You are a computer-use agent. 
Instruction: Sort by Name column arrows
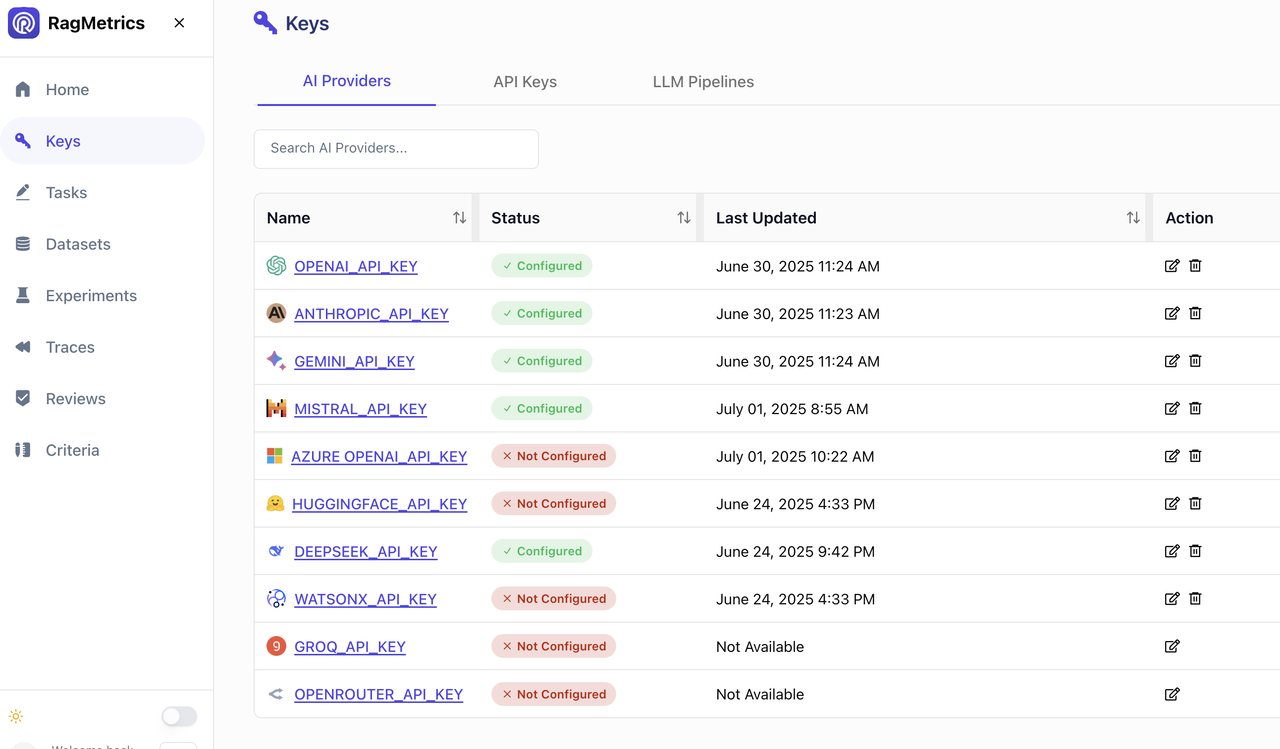coord(459,218)
